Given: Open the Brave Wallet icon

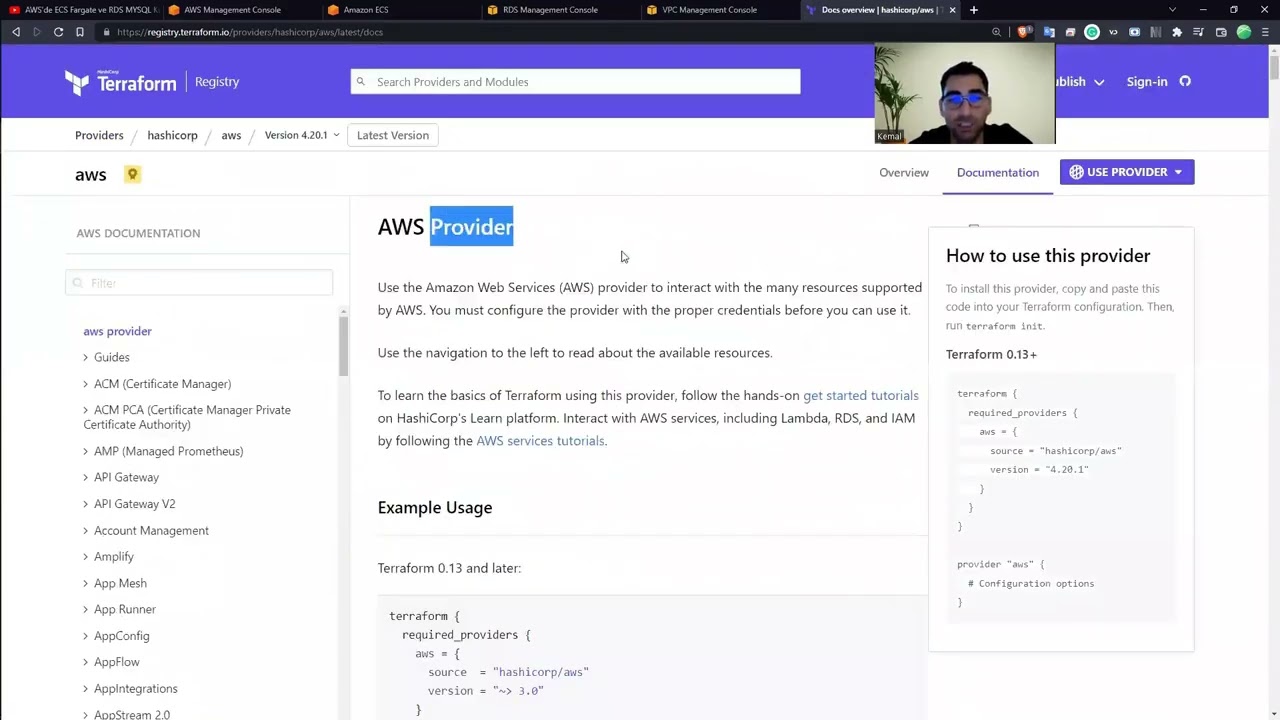Looking at the screenshot, I should 1221,32.
